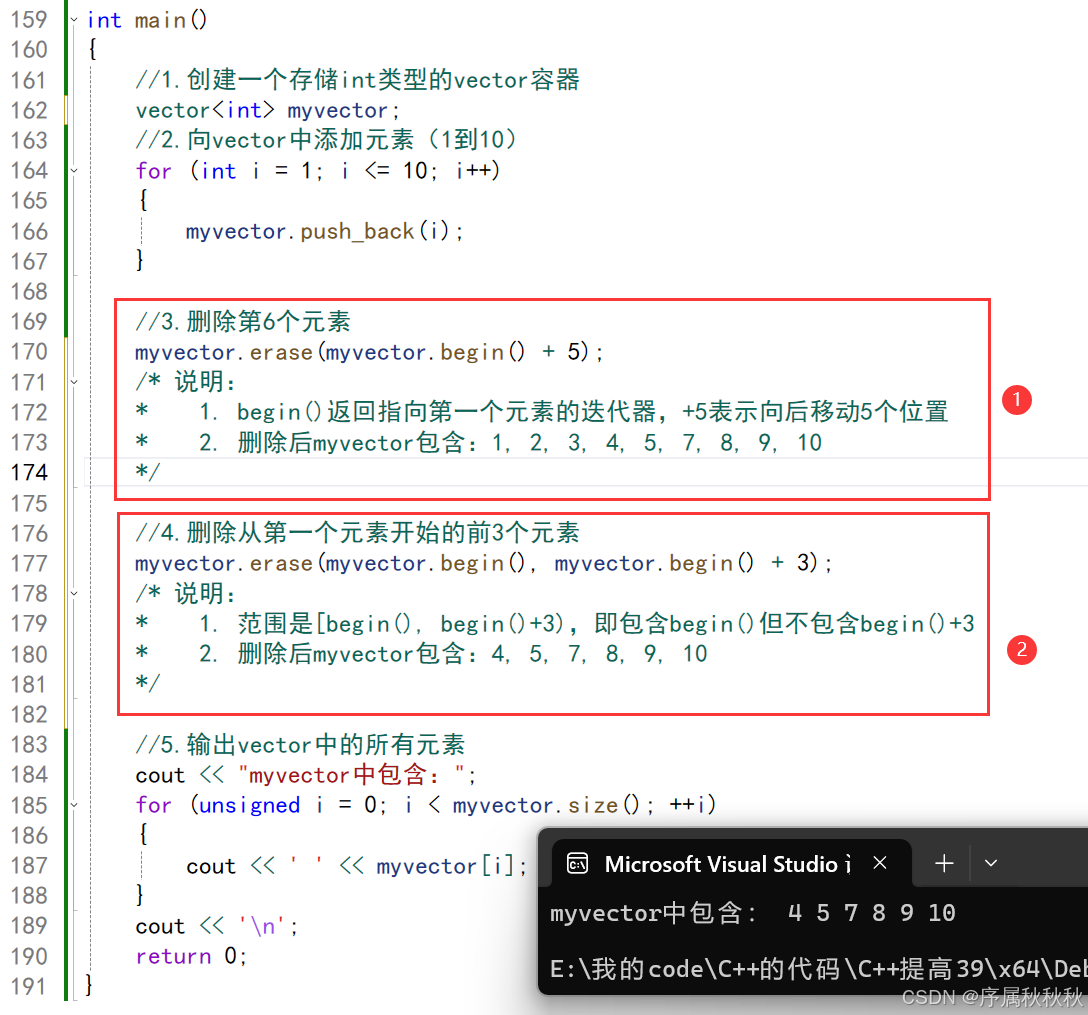The height and width of the screenshot is (1015, 1088).
Task: Click the comment '//1.创建一个存储int类型的vector容器'
Action: point(357,80)
